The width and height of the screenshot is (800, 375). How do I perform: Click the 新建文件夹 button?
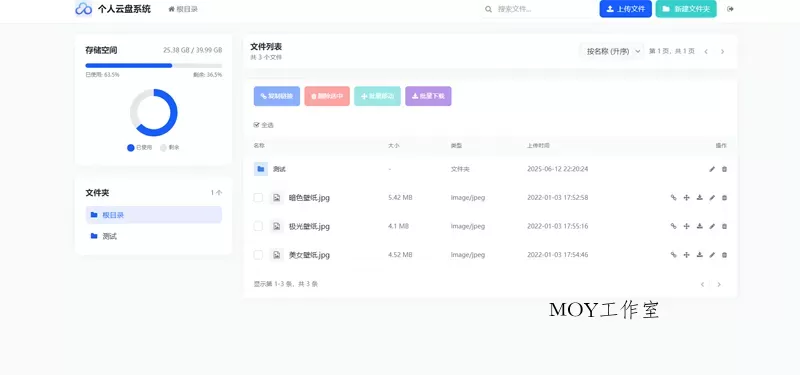coord(686,9)
